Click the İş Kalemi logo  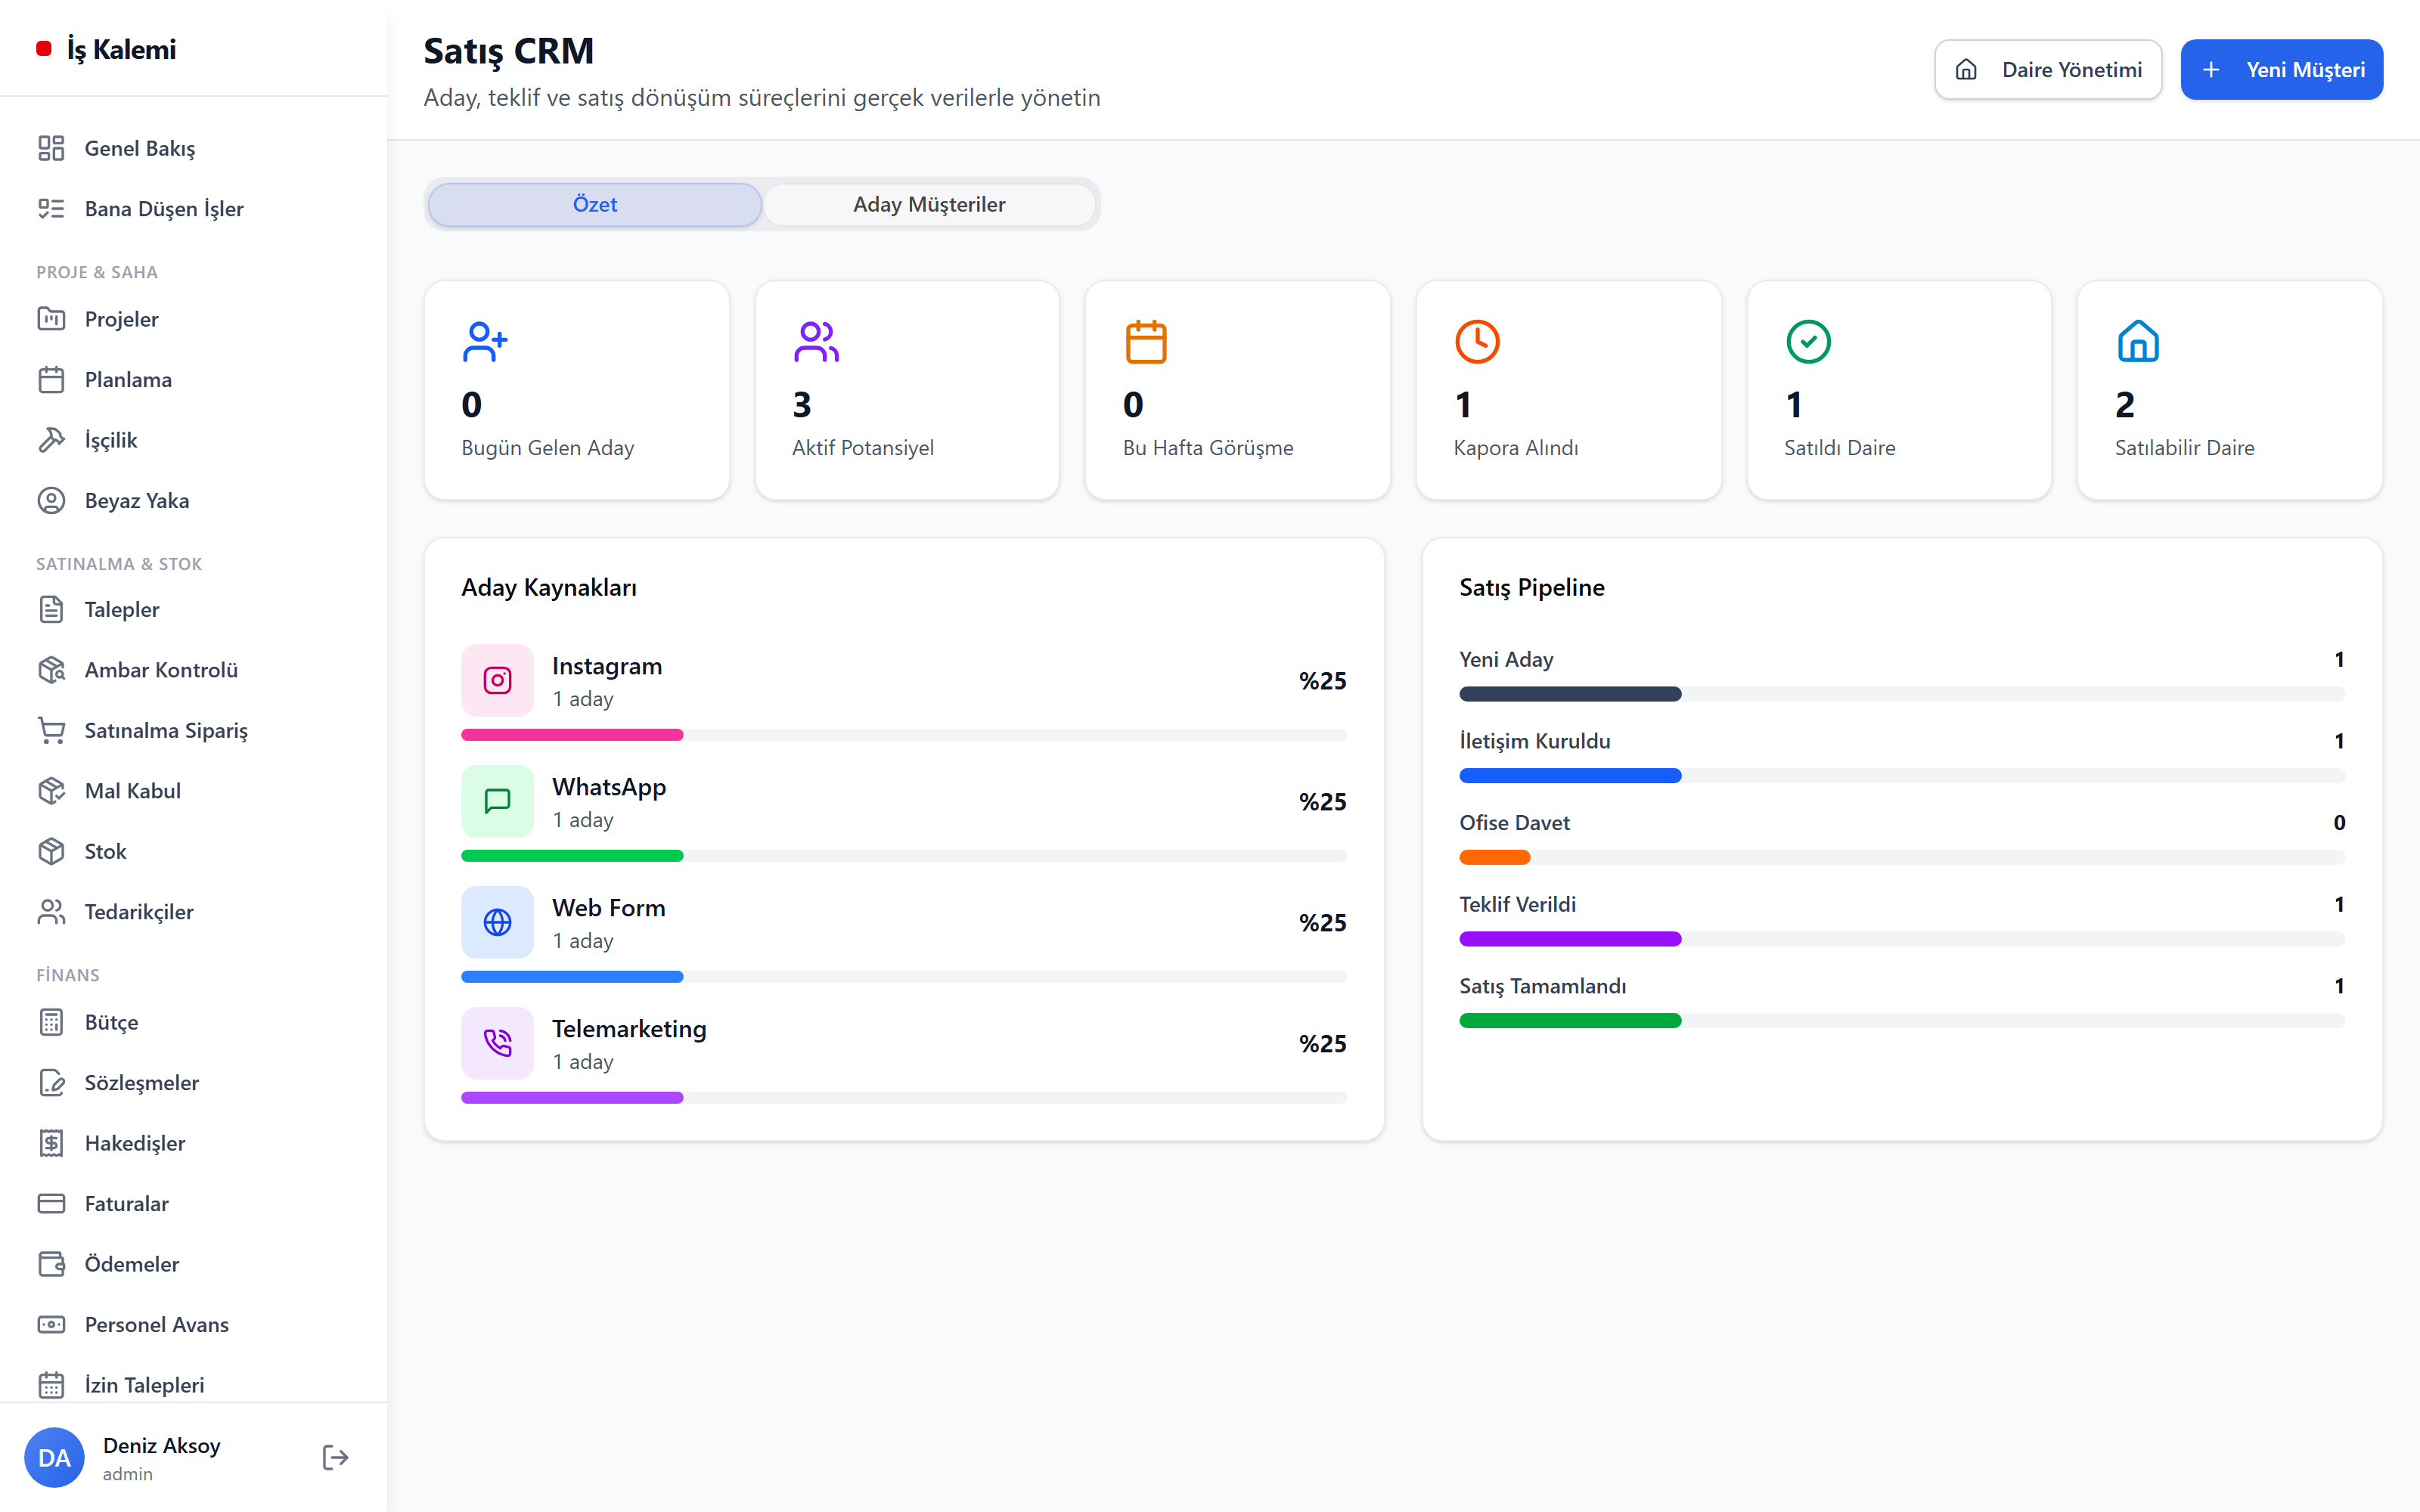106,49
